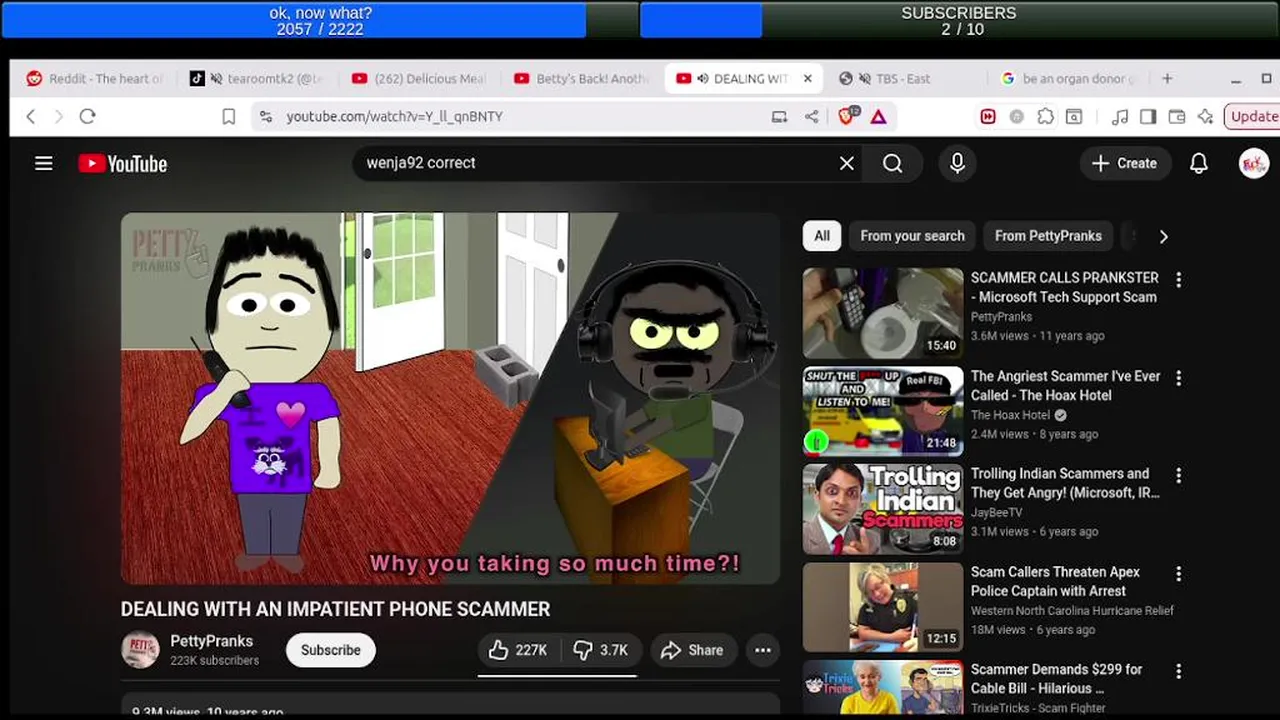The image size is (1280, 720).
Task: Click the red extension icon in toolbar
Action: pos(988,117)
